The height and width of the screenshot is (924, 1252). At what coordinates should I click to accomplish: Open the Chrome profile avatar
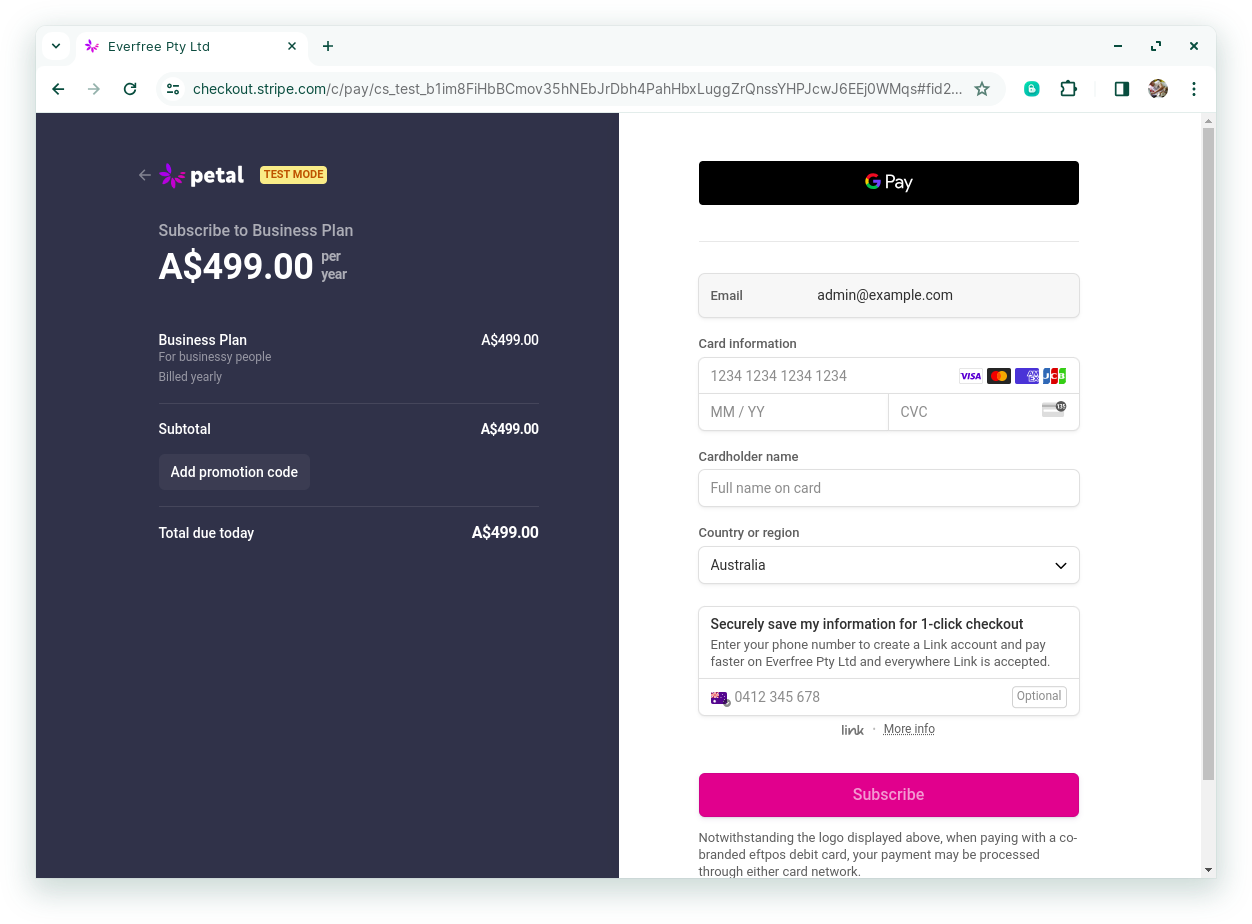(x=1158, y=89)
